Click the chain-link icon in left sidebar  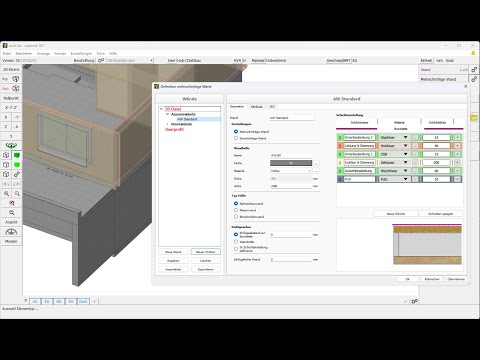(16, 174)
